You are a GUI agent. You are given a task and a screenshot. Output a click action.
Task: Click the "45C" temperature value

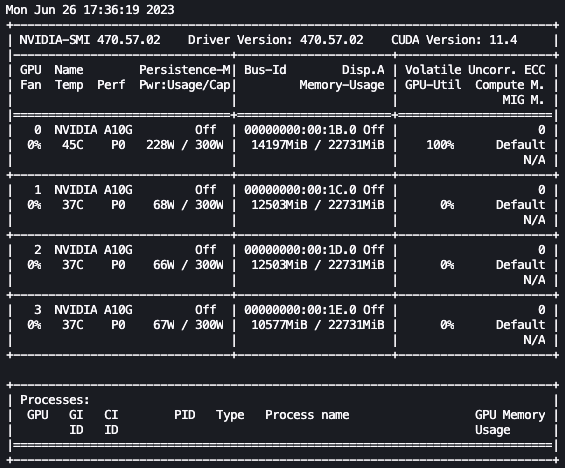pyautogui.click(x=72, y=145)
